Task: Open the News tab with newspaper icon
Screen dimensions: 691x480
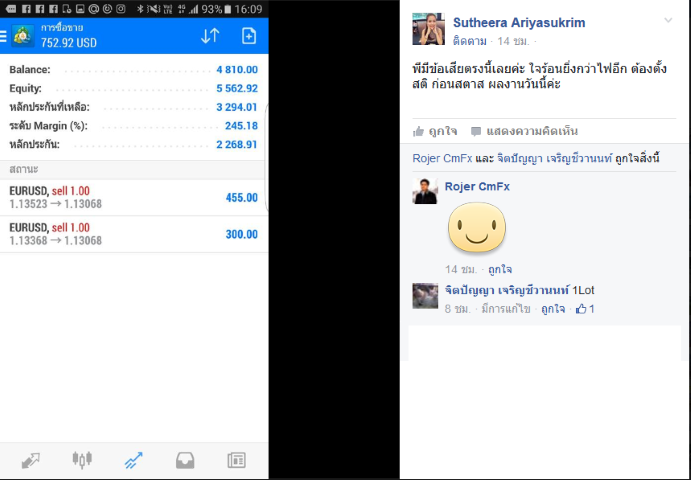Action: [x=237, y=460]
